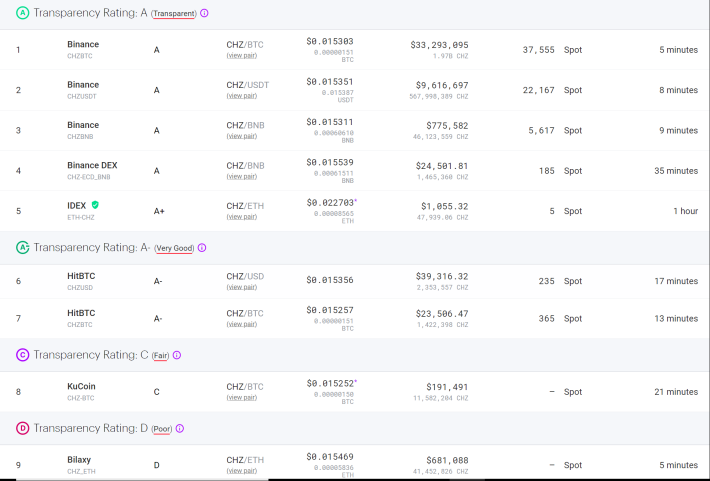This screenshot has width=710, height=481.
Task: Click the purple C rating circle icon
Action: [23, 355]
